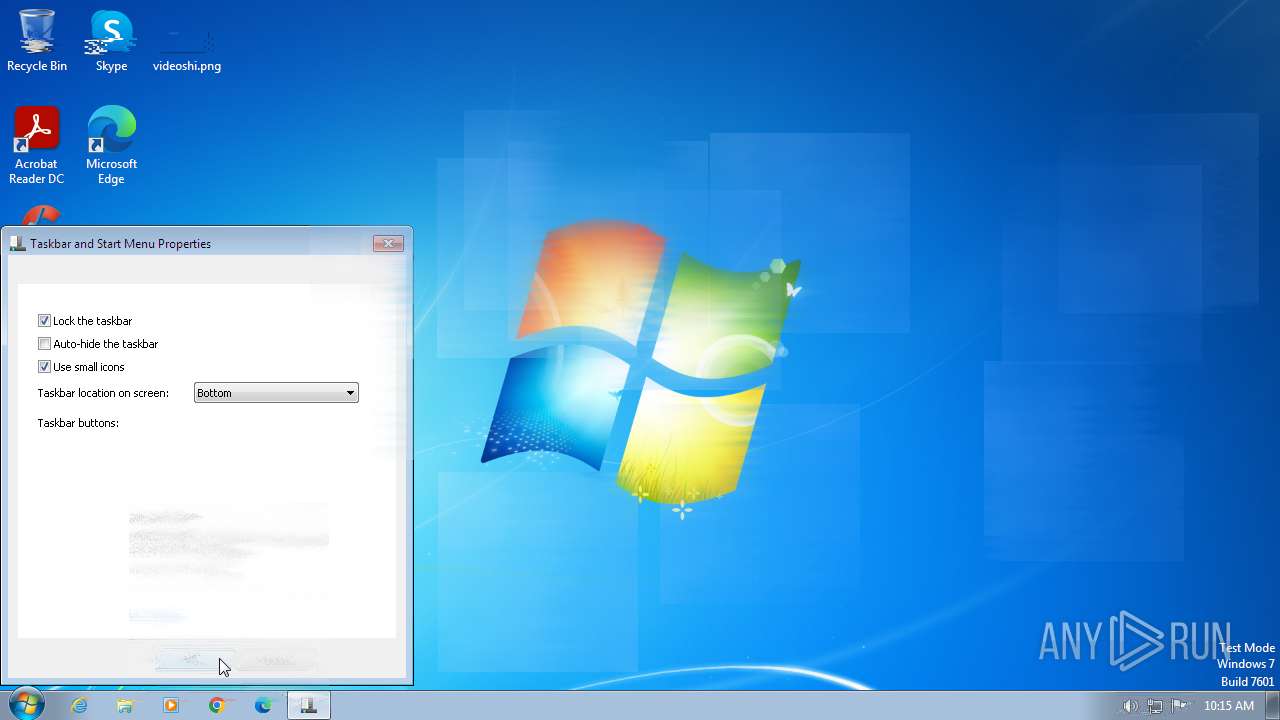This screenshot has width=1280, height=720.
Task: Open the network connection tray icon
Action: coord(1155,706)
